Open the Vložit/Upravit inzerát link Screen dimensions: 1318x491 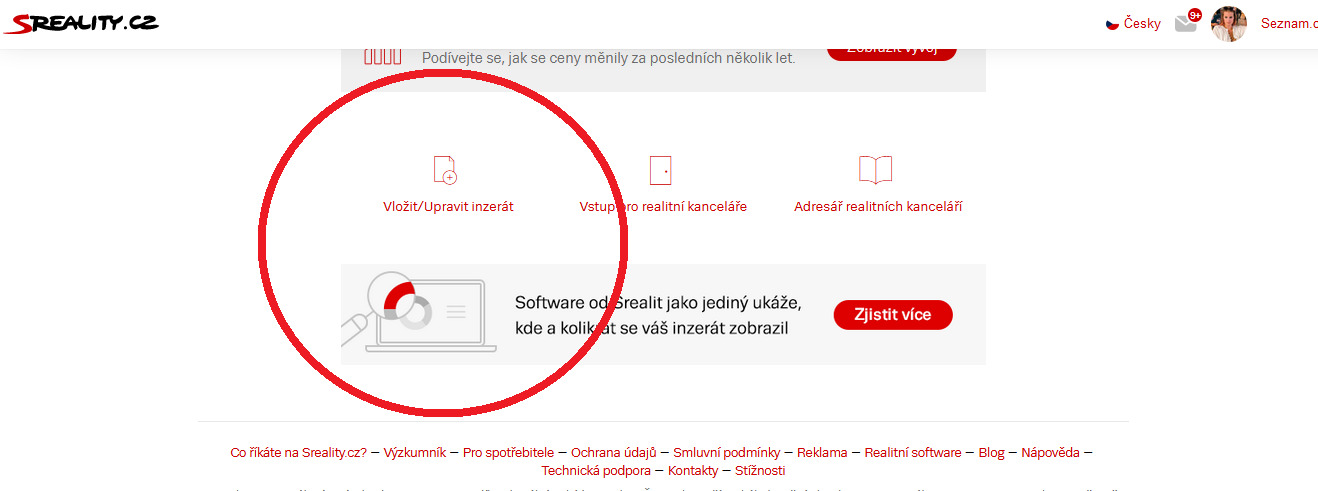pos(448,207)
